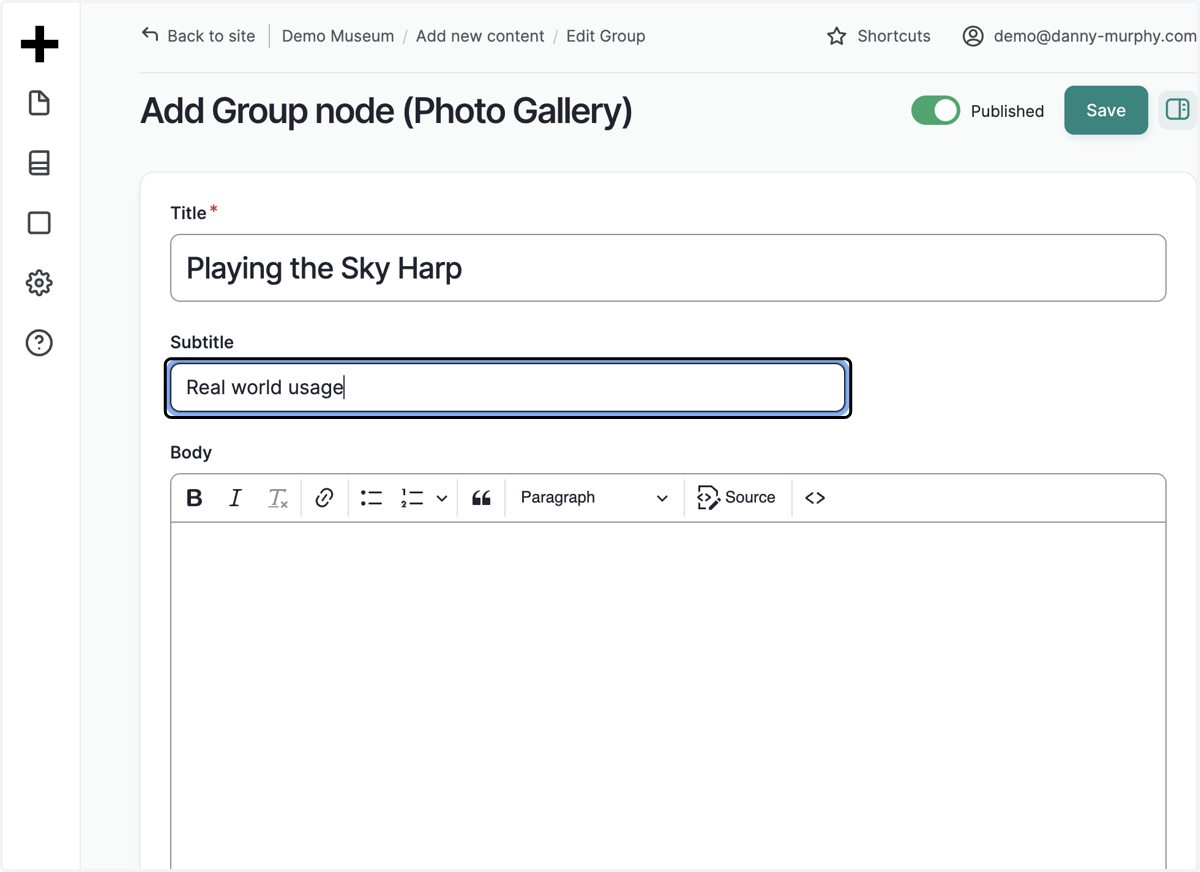Expand numbered list style options arrow
Screen dimensions: 1200x872
coord(442,498)
